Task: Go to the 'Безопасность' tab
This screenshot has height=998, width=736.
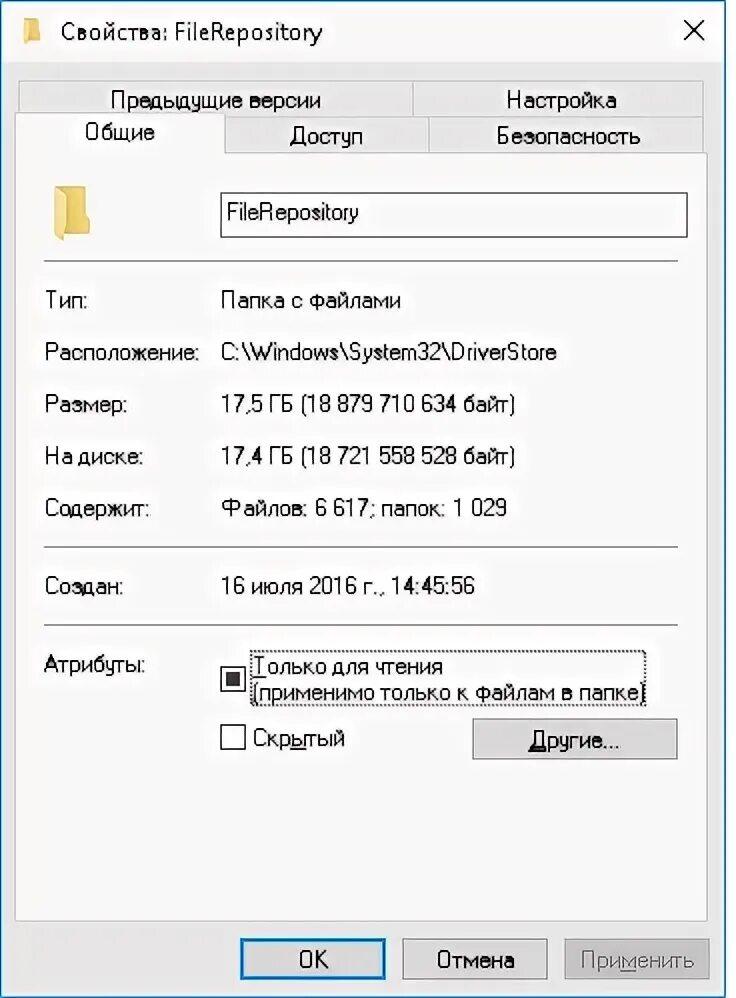Action: [568, 136]
